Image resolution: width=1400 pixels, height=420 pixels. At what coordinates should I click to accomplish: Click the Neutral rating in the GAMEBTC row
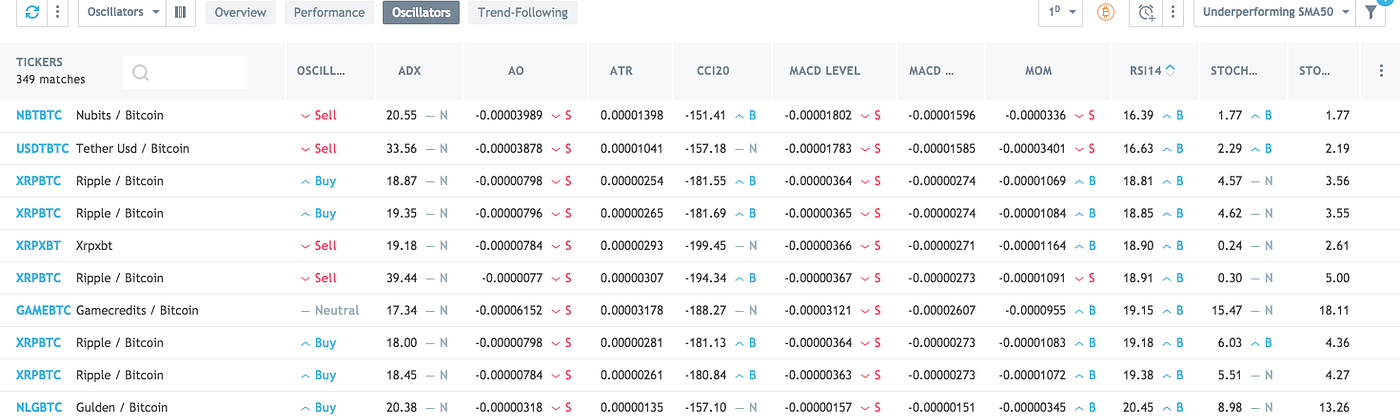(330, 311)
